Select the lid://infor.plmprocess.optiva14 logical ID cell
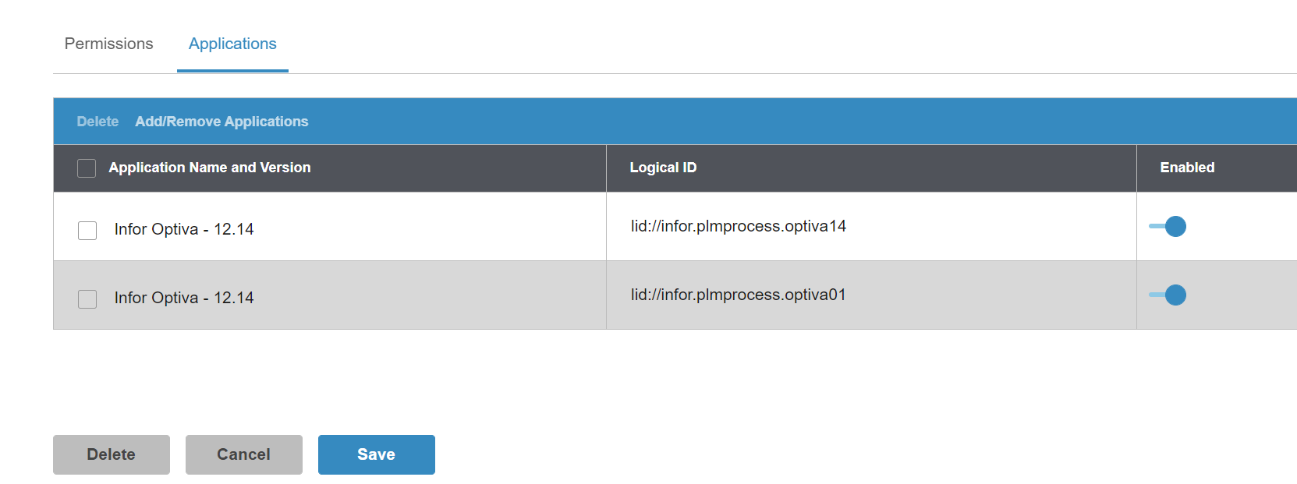Screen dimensions: 1297x484 pyautogui.click(x=738, y=226)
